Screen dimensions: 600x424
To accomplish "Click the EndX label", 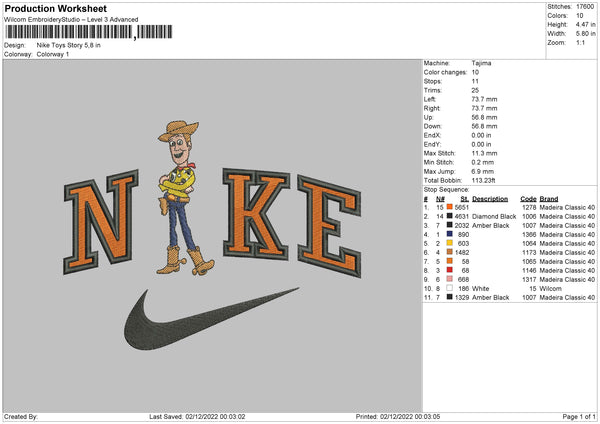I will click(x=432, y=135).
